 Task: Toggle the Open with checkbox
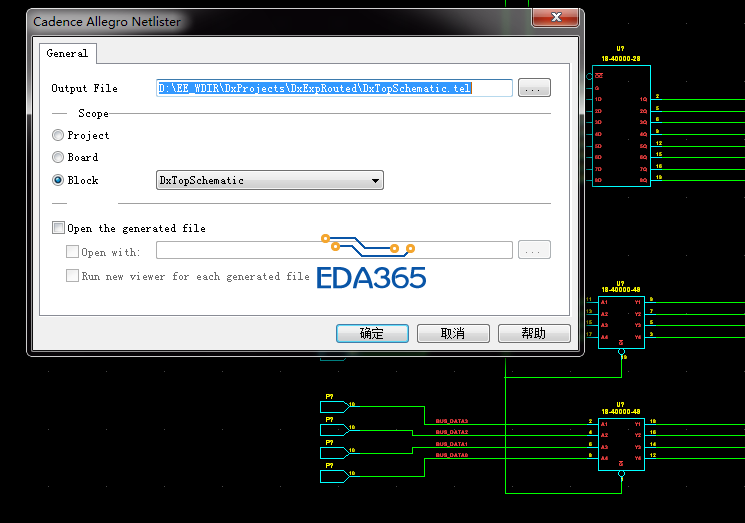(x=72, y=251)
